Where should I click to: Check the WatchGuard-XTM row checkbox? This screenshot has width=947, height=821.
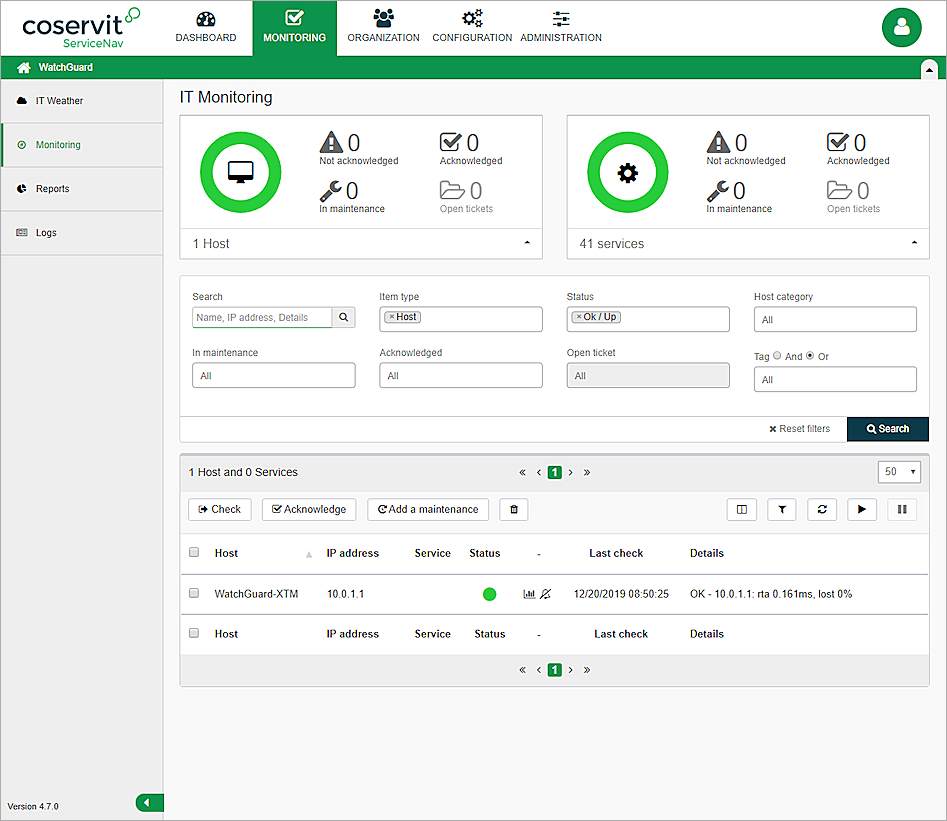(x=194, y=593)
